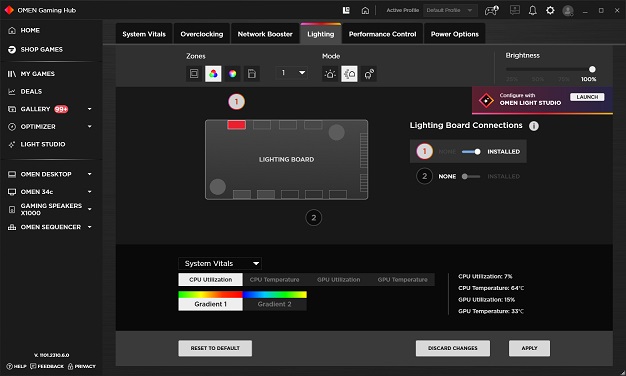Click zone marker 1 above the board
This screenshot has width=626, height=376.
point(236,102)
